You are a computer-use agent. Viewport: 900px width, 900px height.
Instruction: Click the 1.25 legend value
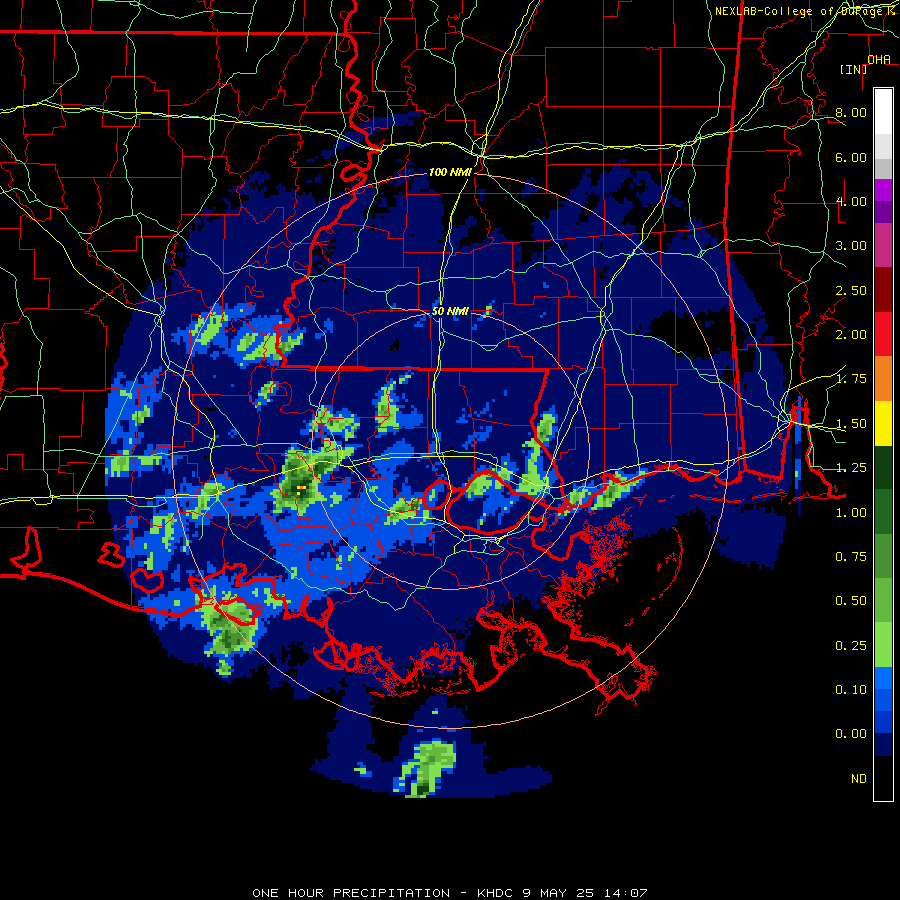pos(851,468)
